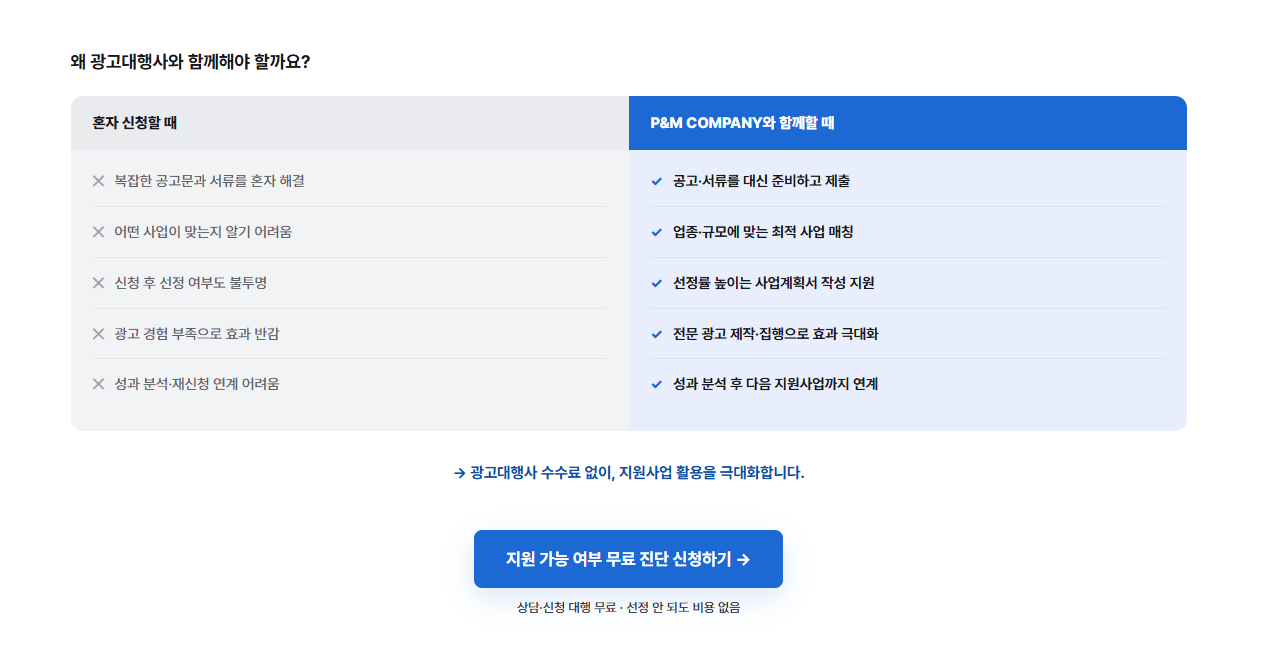This screenshot has height=664, width=1263.
Task: Click the text 선정률 높이는 사업계획서 작성 지원
Action: (x=774, y=283)
